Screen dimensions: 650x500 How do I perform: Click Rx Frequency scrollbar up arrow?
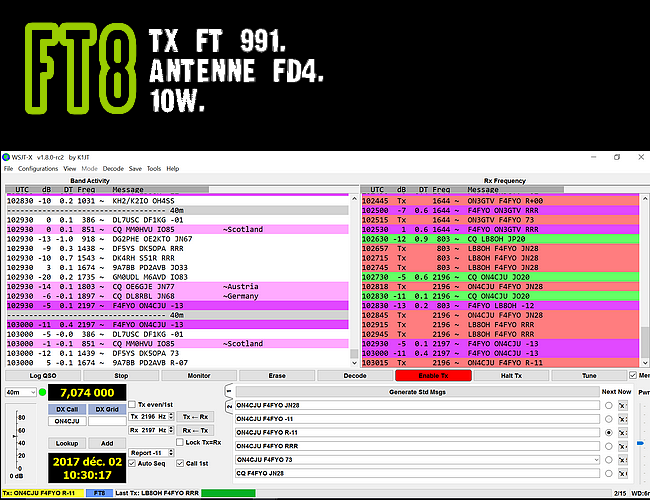click(x=645, y=199)
